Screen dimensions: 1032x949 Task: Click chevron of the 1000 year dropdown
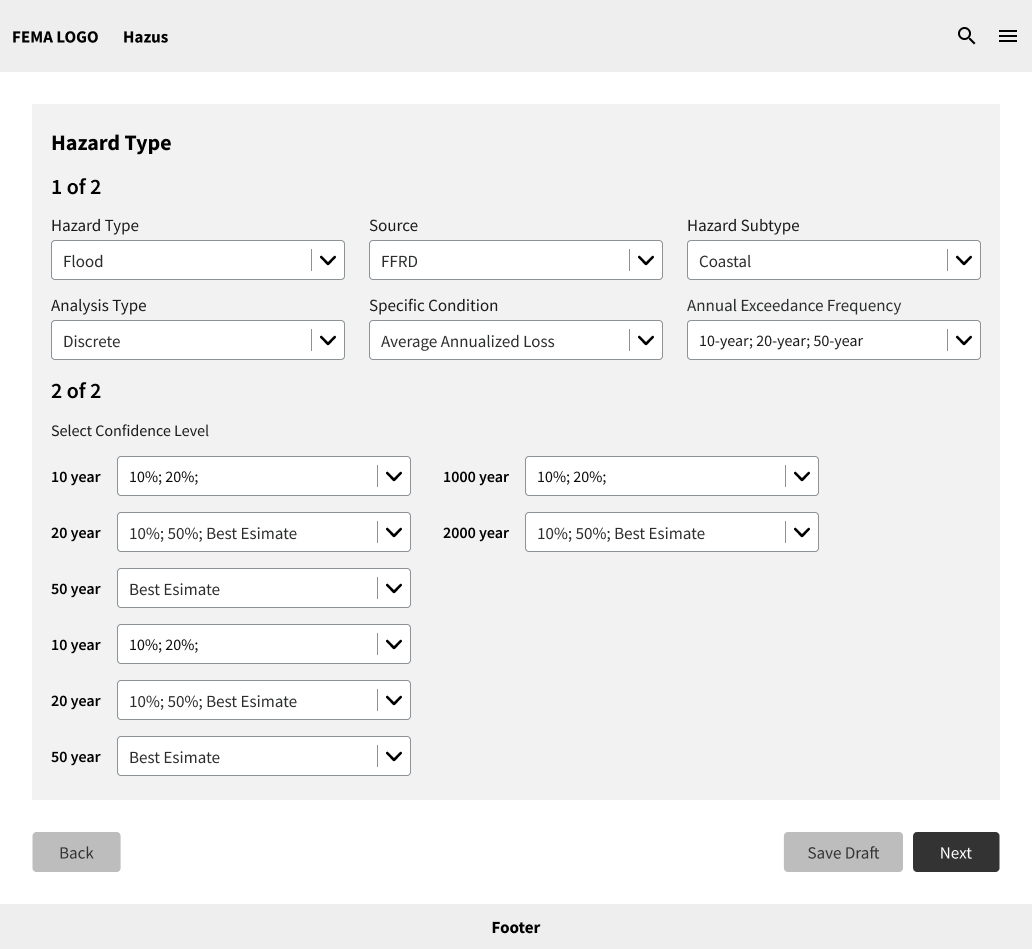tap(802, 477)
